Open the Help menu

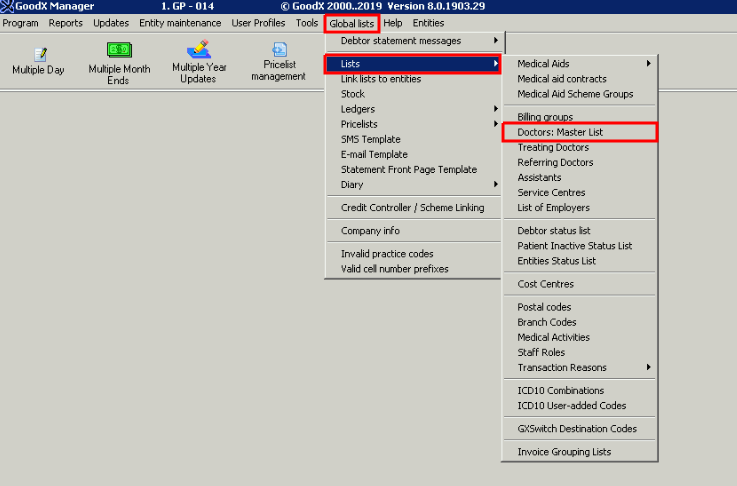[392, 23]
